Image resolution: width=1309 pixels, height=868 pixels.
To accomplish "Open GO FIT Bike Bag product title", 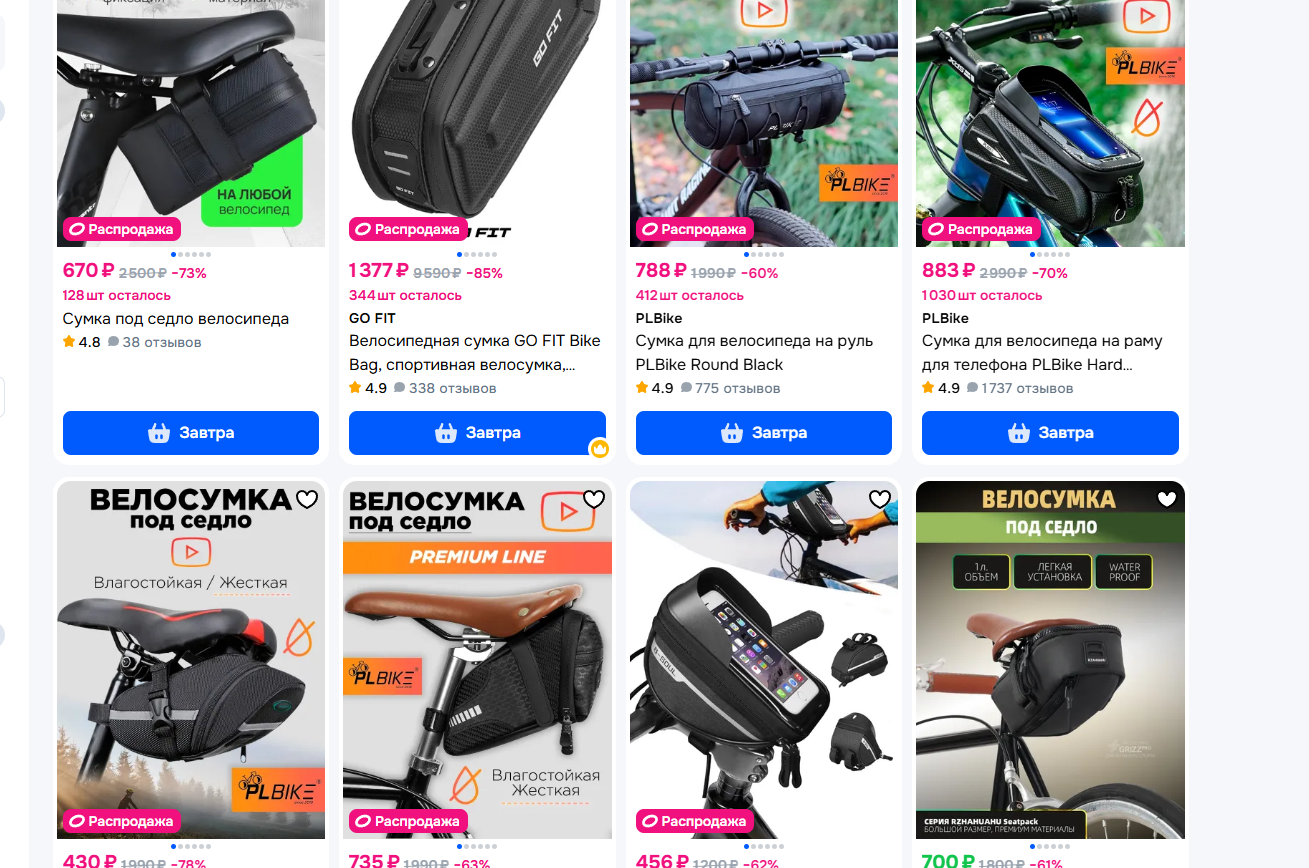I will [x=475, y=353].
